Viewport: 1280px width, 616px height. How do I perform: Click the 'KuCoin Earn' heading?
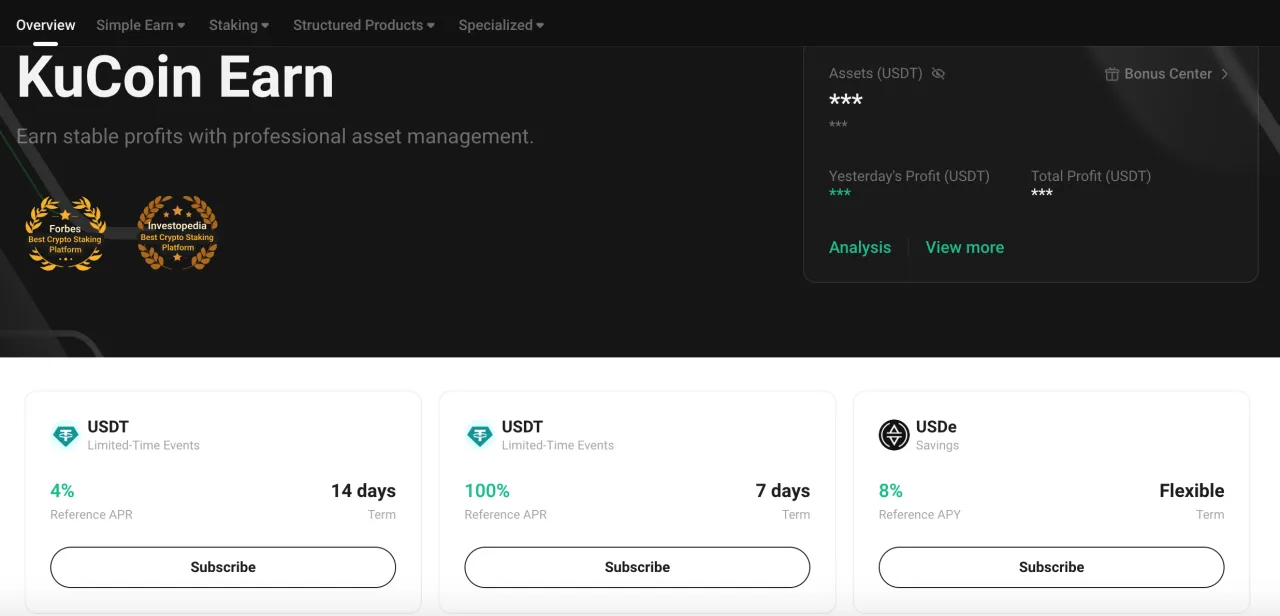click(x=175, y=77)
